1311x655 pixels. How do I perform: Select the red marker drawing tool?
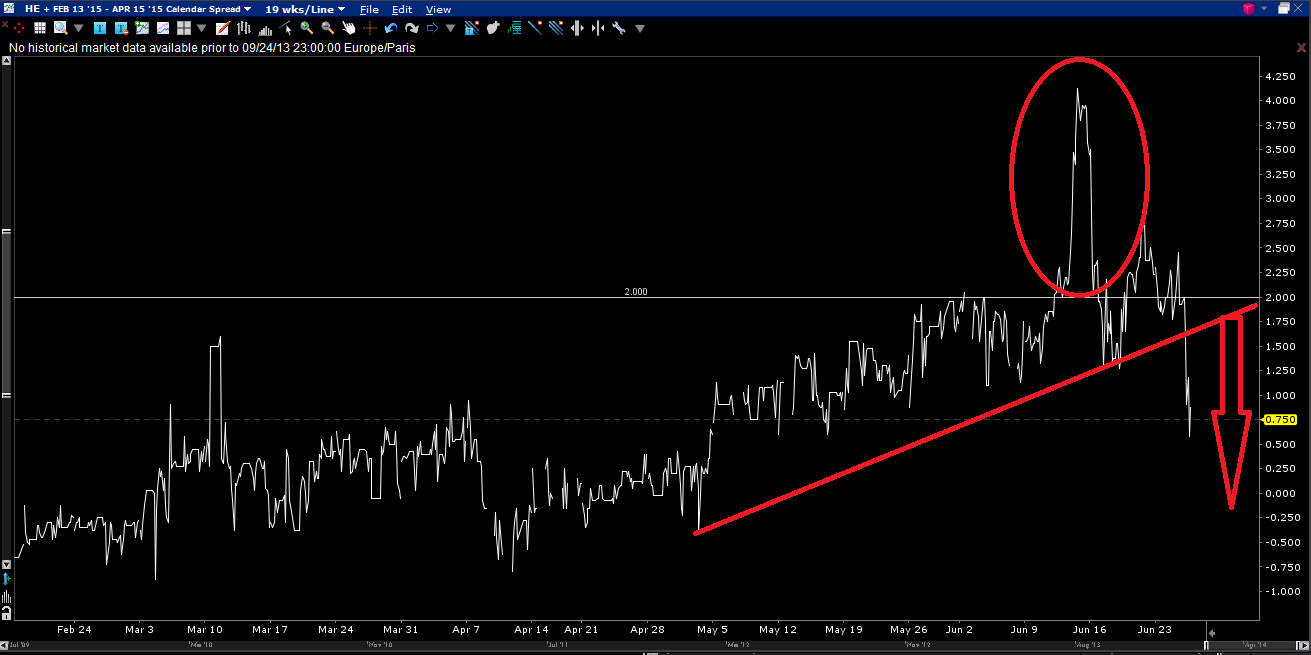222,28
